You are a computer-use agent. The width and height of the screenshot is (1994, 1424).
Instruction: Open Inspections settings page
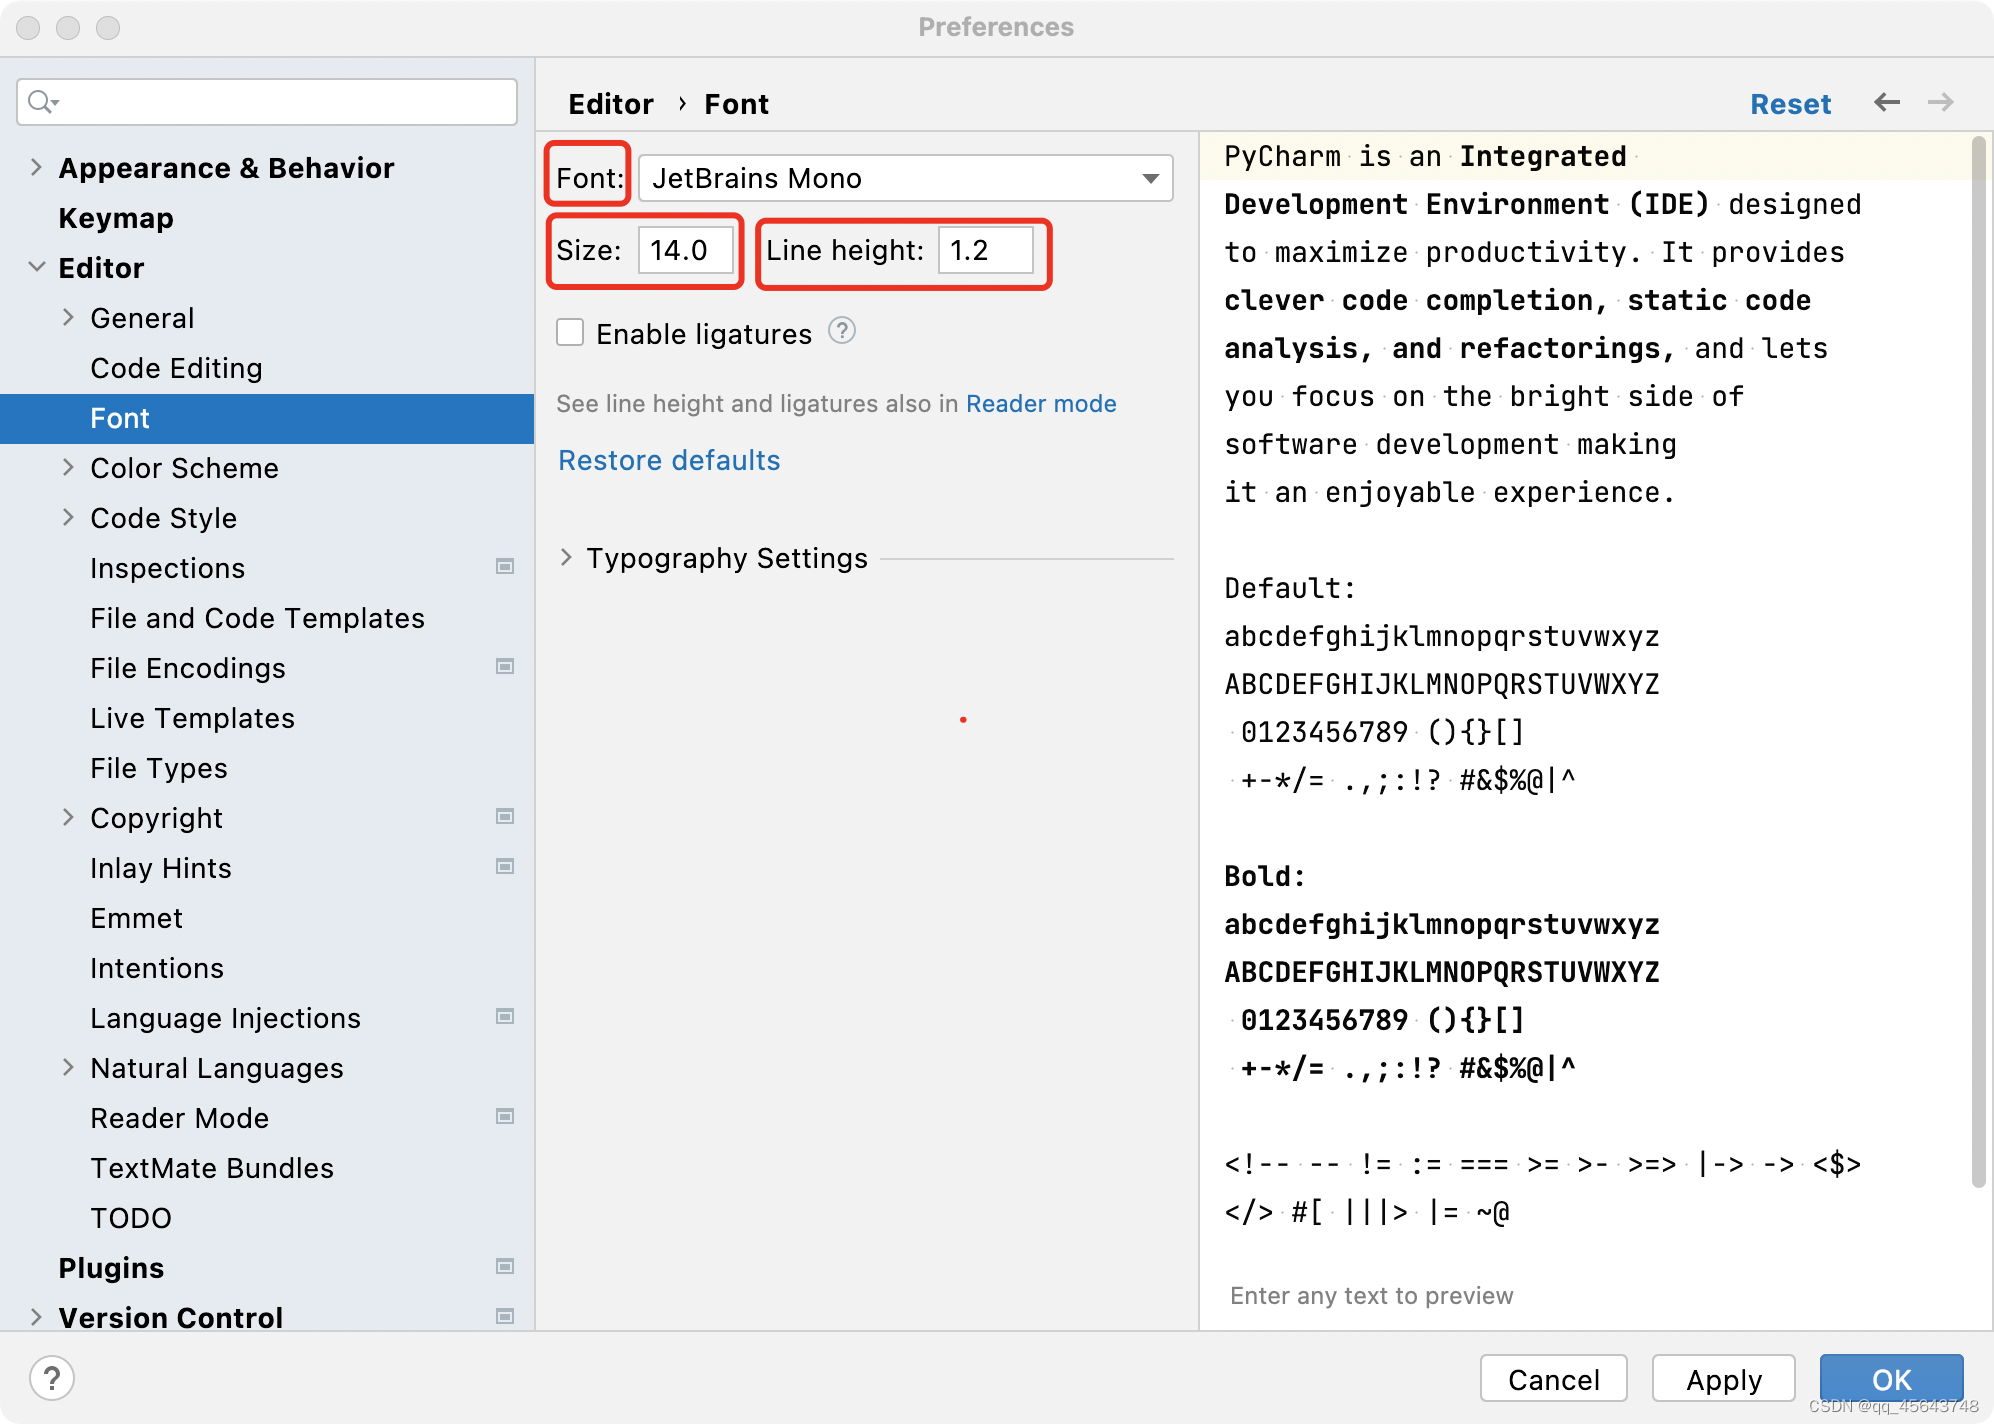pos(167,568)
